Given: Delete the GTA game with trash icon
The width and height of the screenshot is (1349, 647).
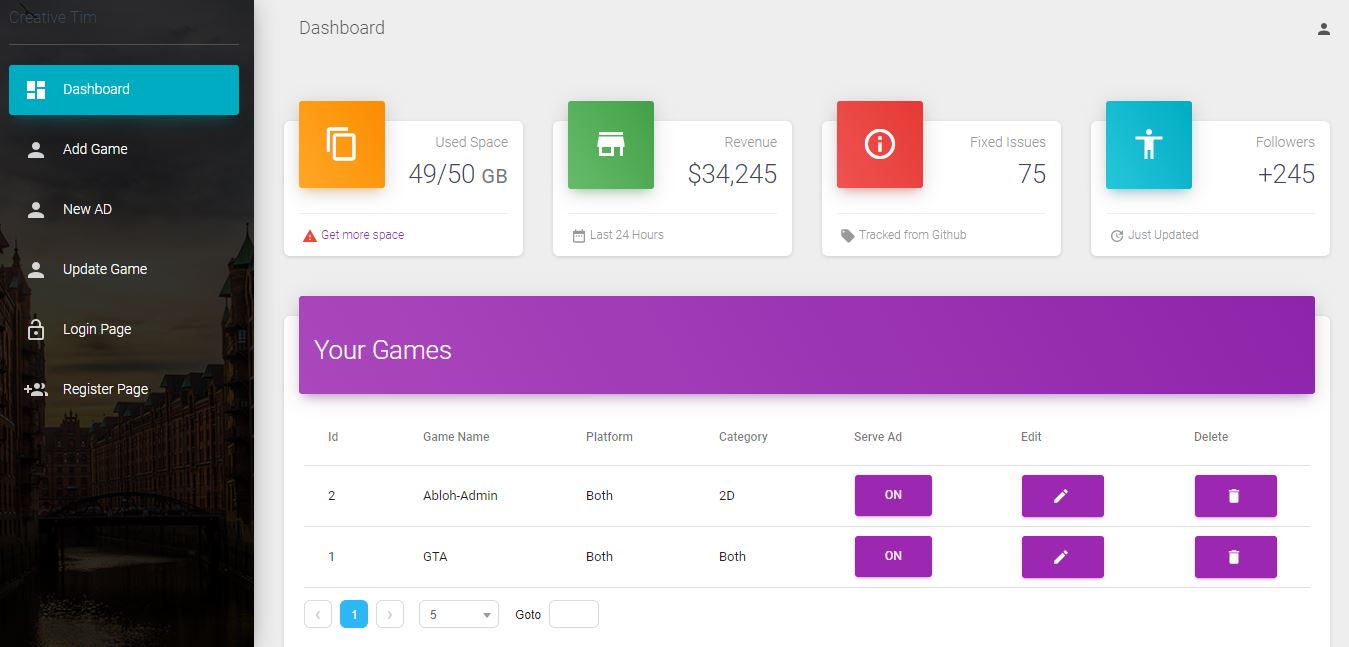Looking at the screenshot, I should [x=1235, y=557].
